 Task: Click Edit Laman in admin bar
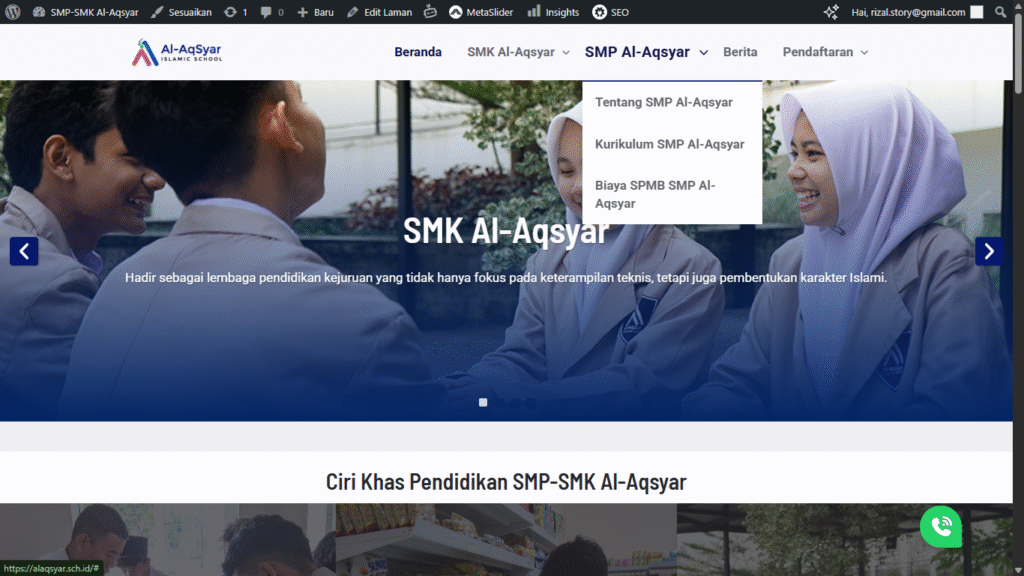(x=379, y=12)
